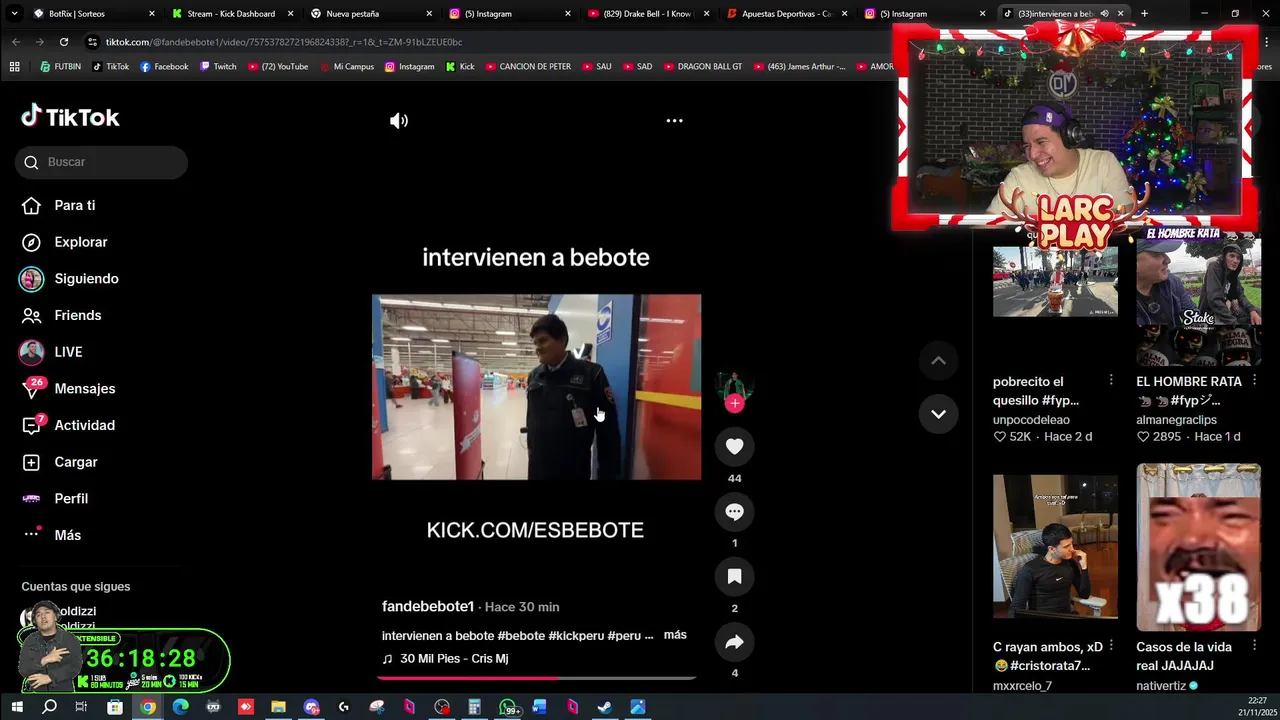Open Microsoft Edge from the taskbar
This screenshot has height=720, width=1280.
tap(180, 707)
